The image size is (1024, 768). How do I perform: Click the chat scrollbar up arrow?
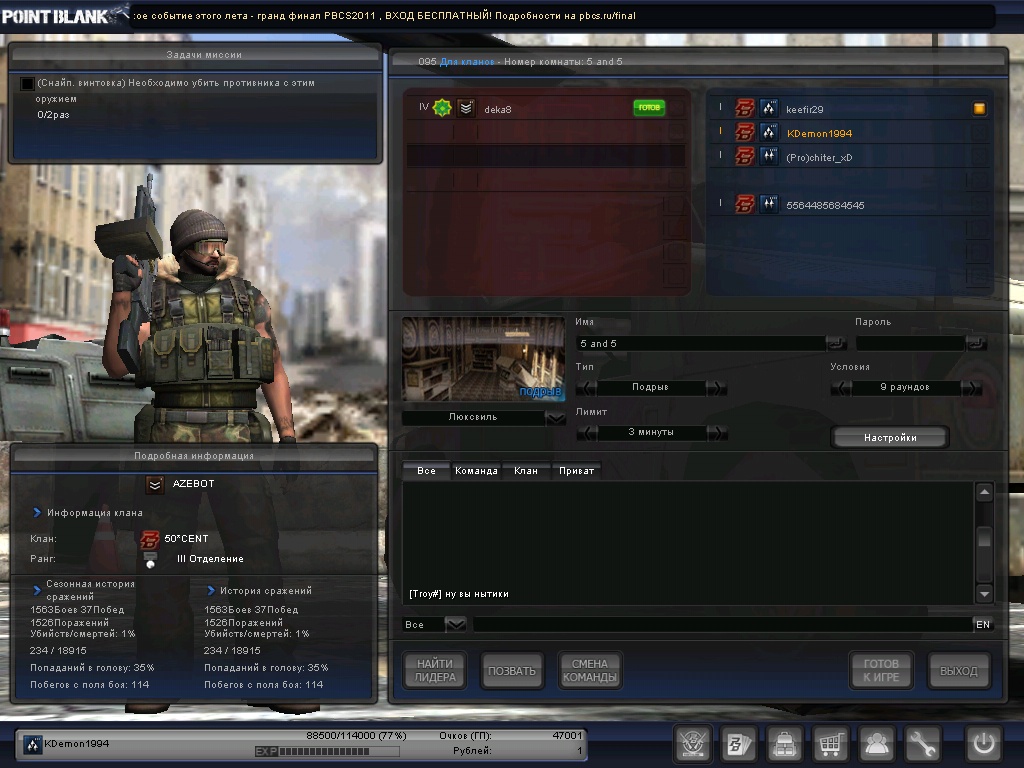pyautogui.click(x=984, y=492)
